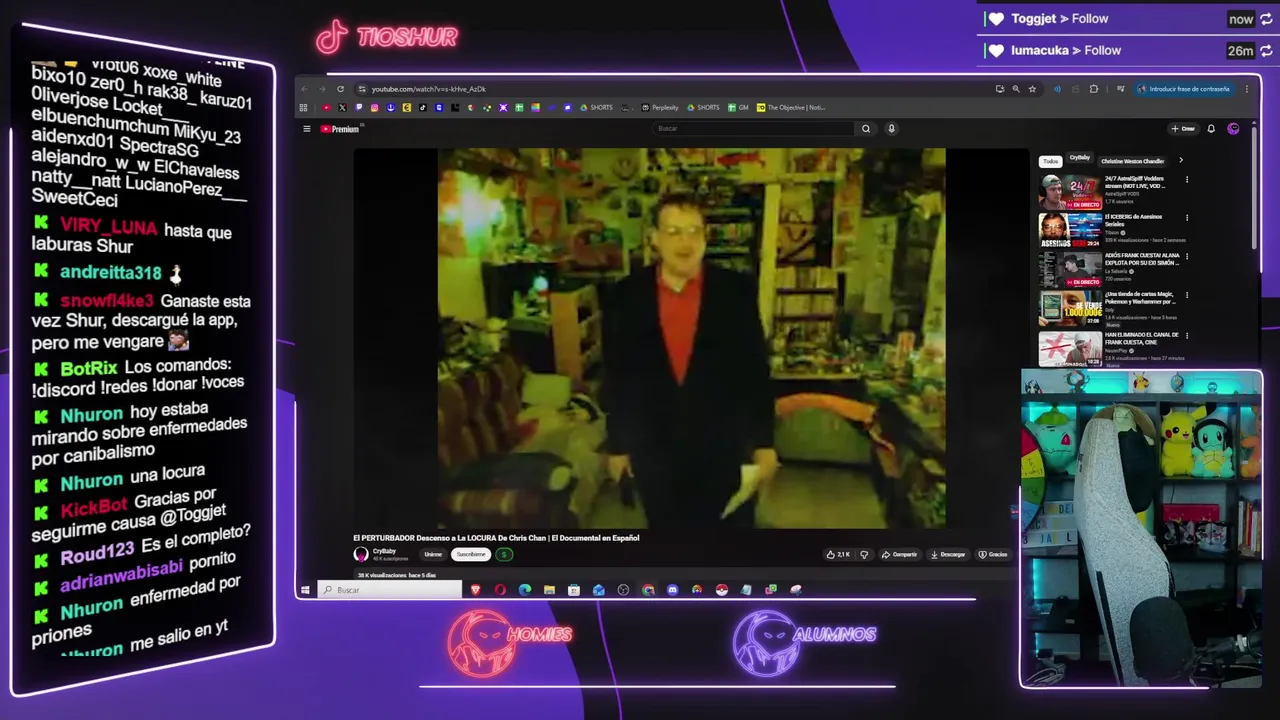This screenshot has width=1280, height=720.
Task: Select the Todos filter chip
Action: pos(1050,161)
